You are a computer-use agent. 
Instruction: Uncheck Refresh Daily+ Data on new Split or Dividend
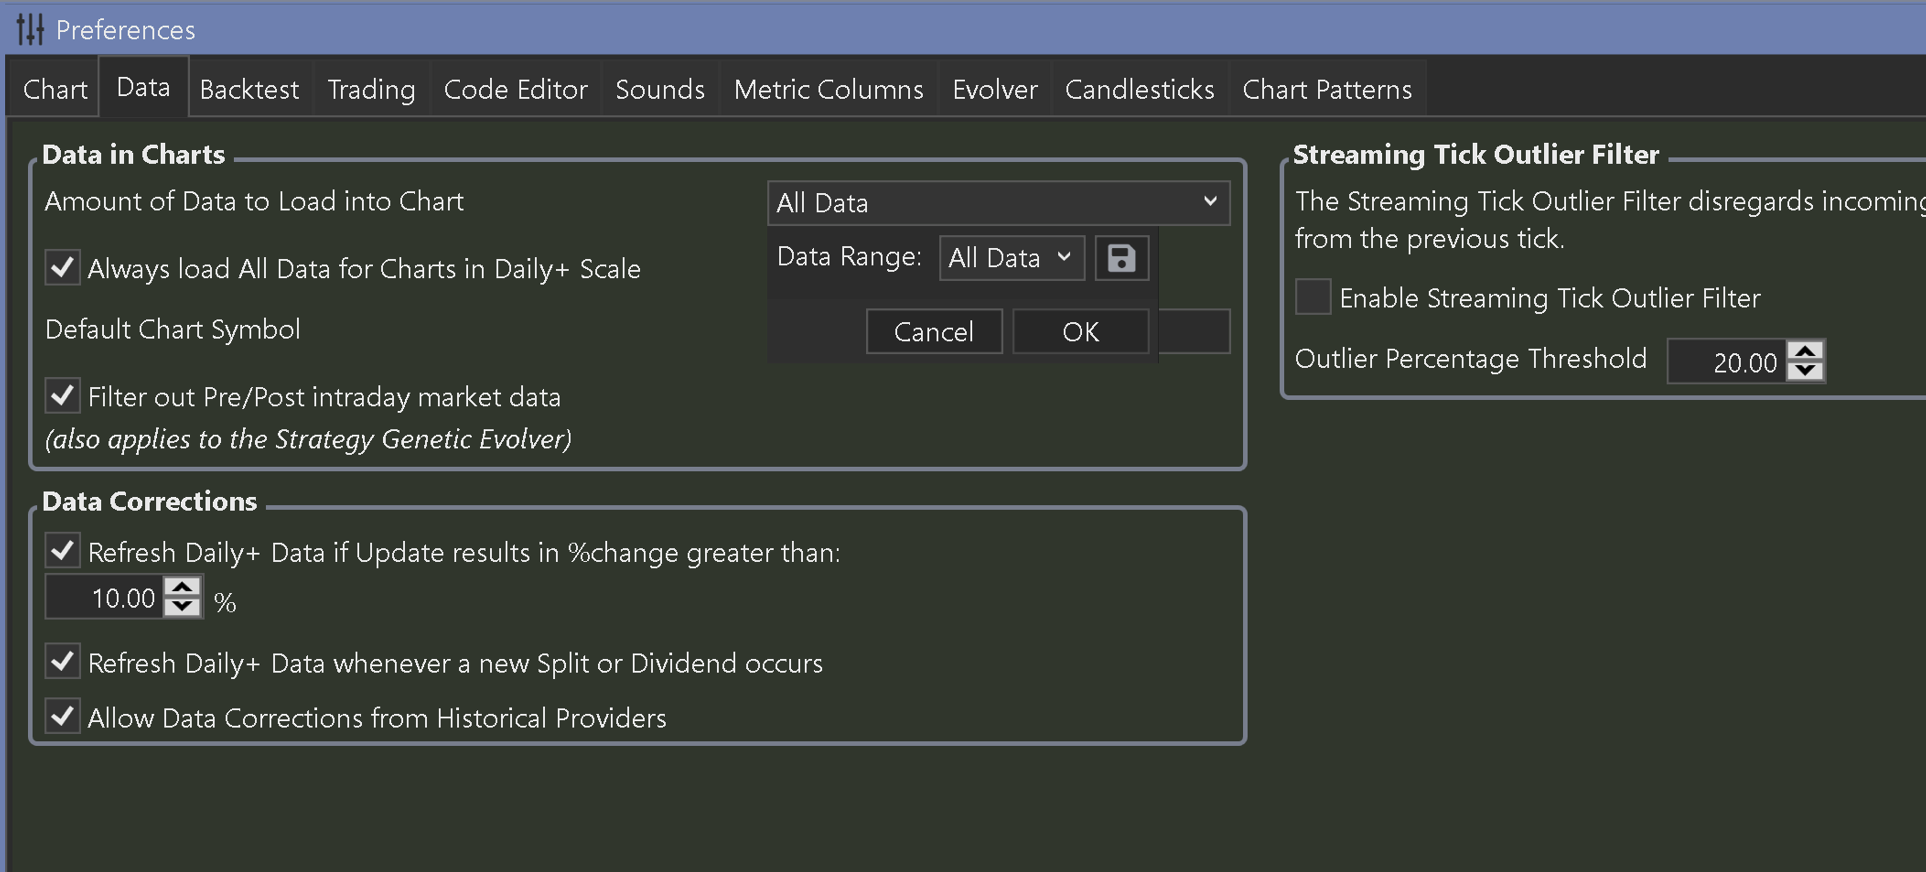(x=63, y=662)
